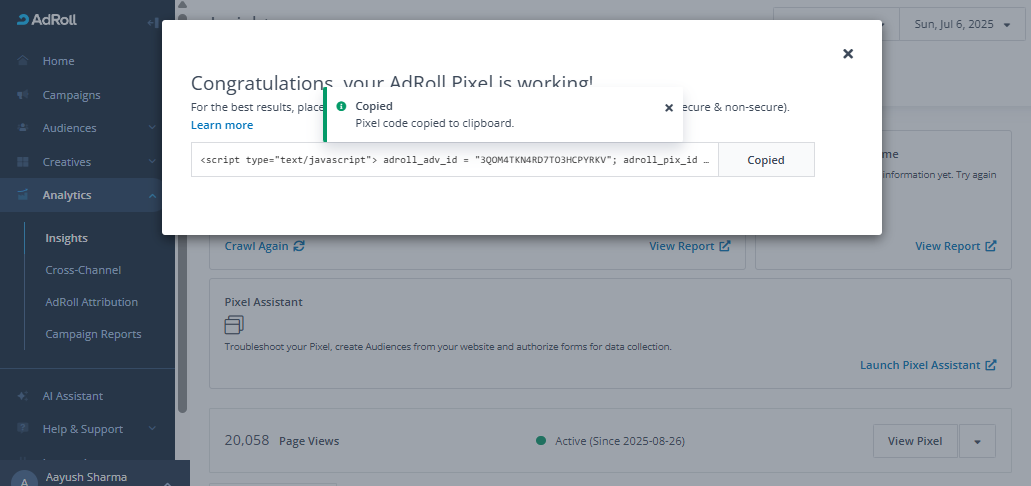Image resolution: width=1031 pixels, height=486 pixels.
Task: Click the green info icon in toast
Action: [x=341, y=106]
